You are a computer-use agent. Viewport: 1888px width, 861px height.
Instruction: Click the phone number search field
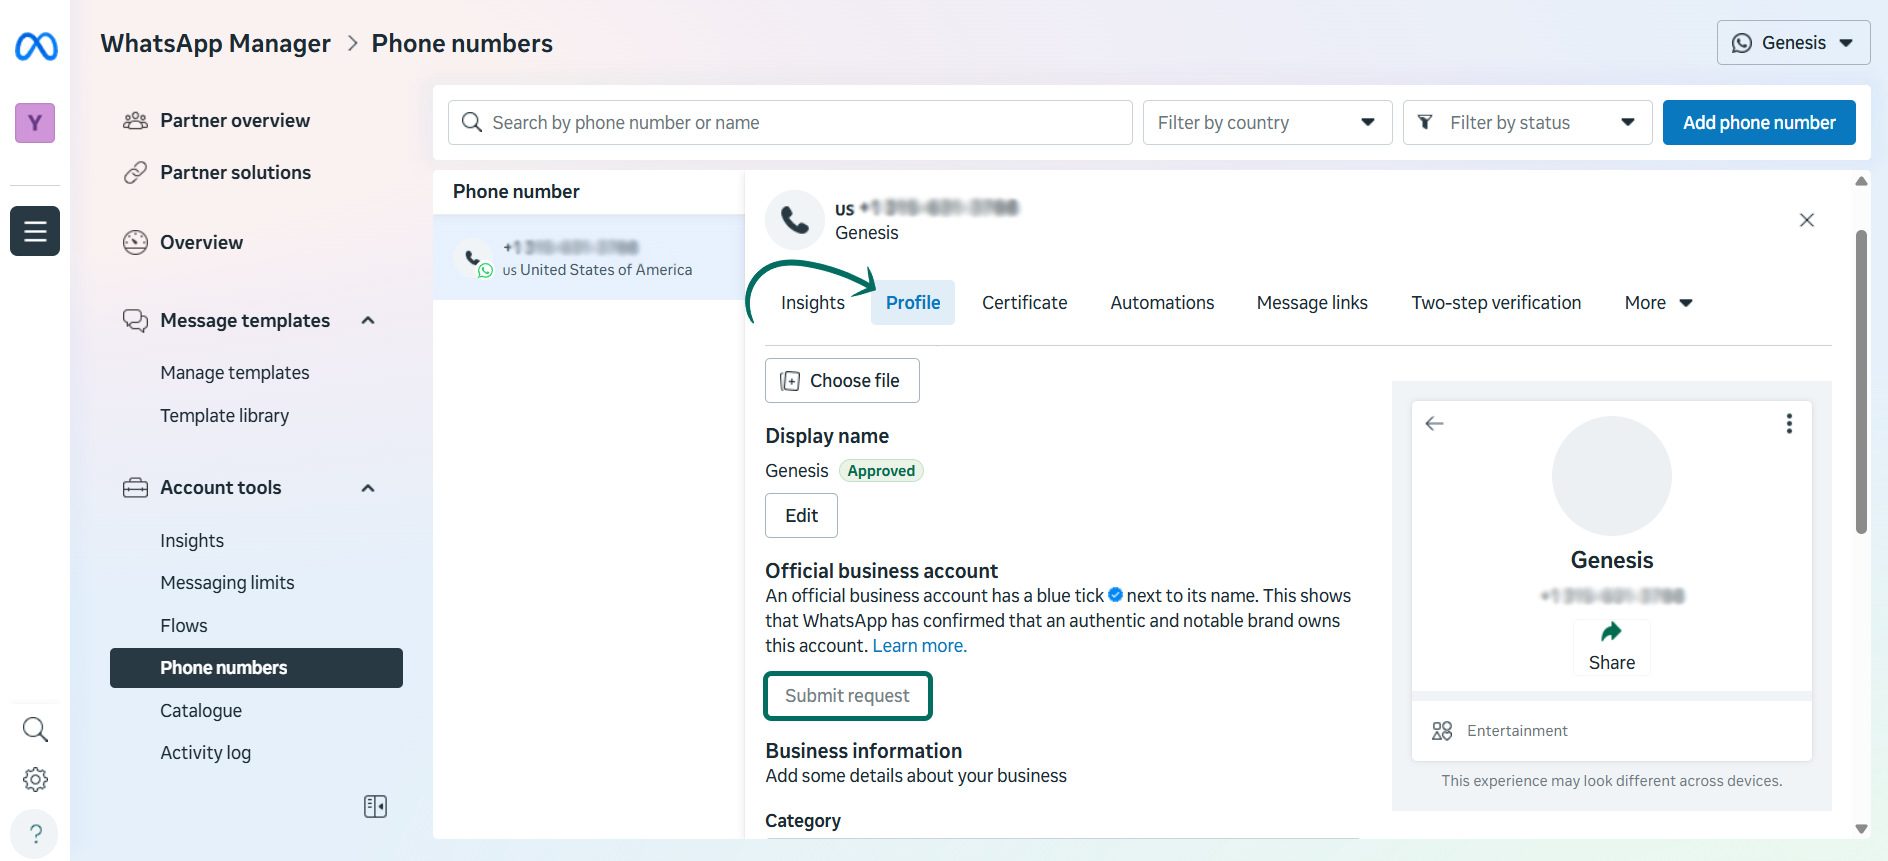[790, 123]
